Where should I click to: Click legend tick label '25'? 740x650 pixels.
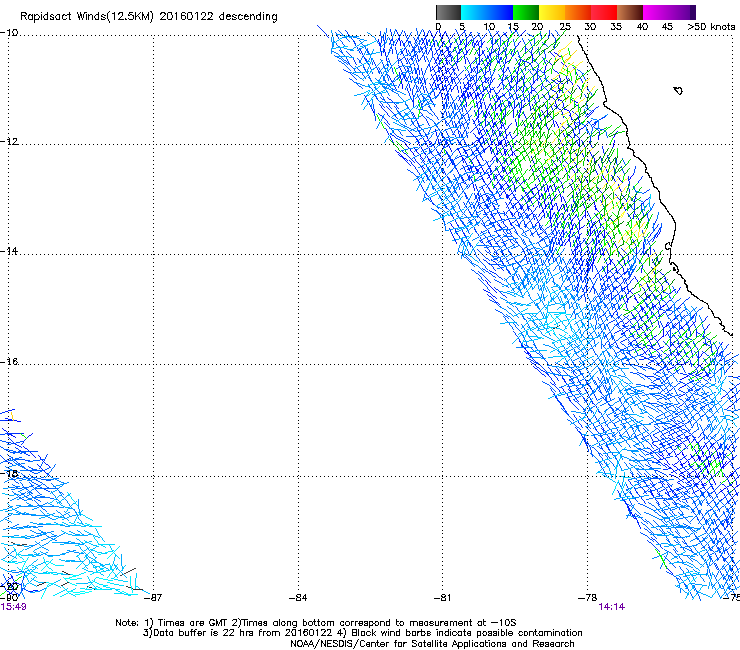(x=565, y=27)
